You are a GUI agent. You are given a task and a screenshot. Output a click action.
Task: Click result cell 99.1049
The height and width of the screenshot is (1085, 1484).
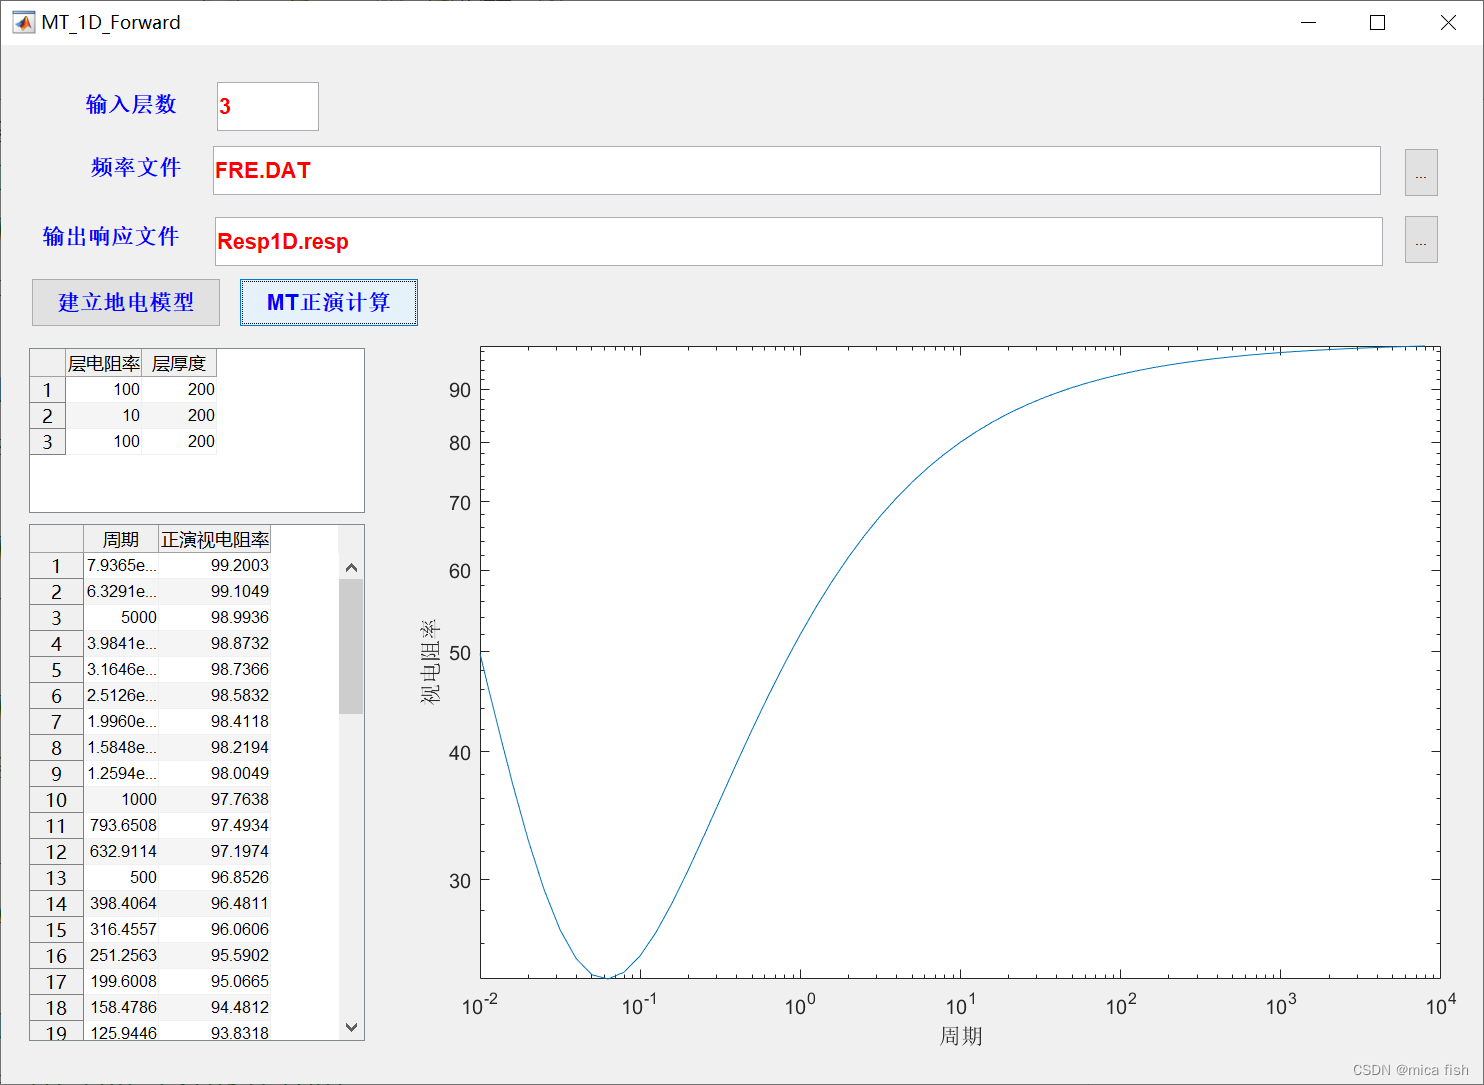tap(215, 591)
